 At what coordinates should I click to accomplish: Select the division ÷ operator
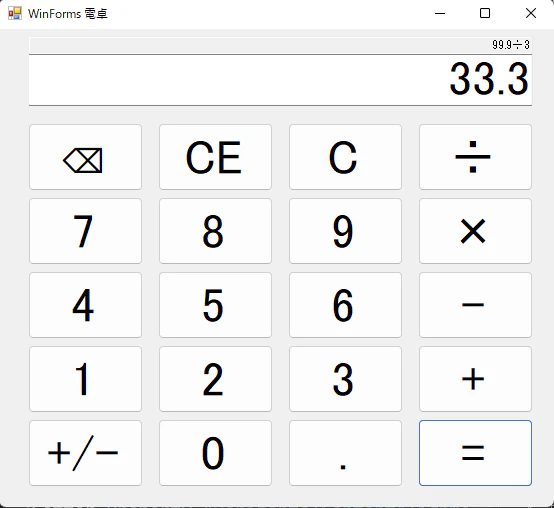[475, 157]
